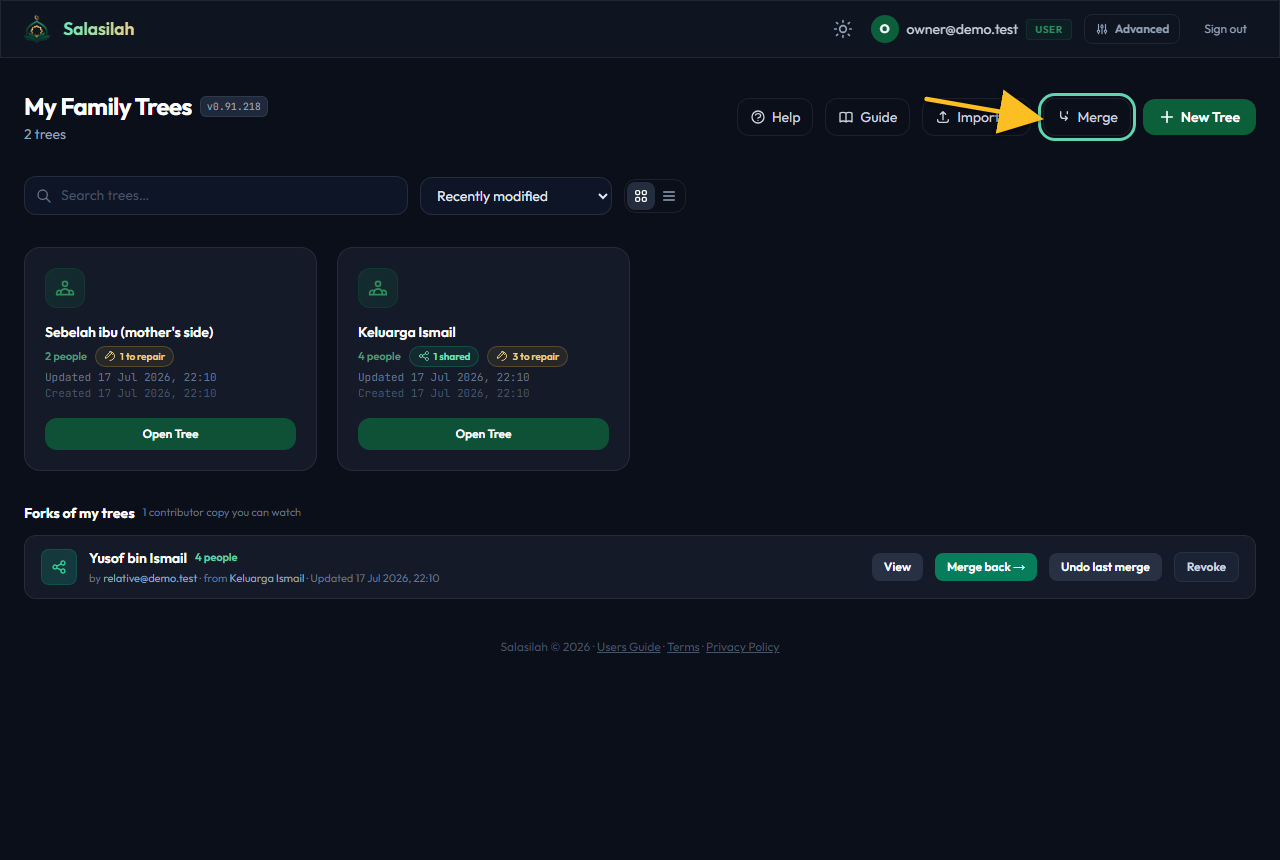Click the 'Forks of my trees' heading
The width and height of the screenshot is (1280, 860).
click(79, 513)
